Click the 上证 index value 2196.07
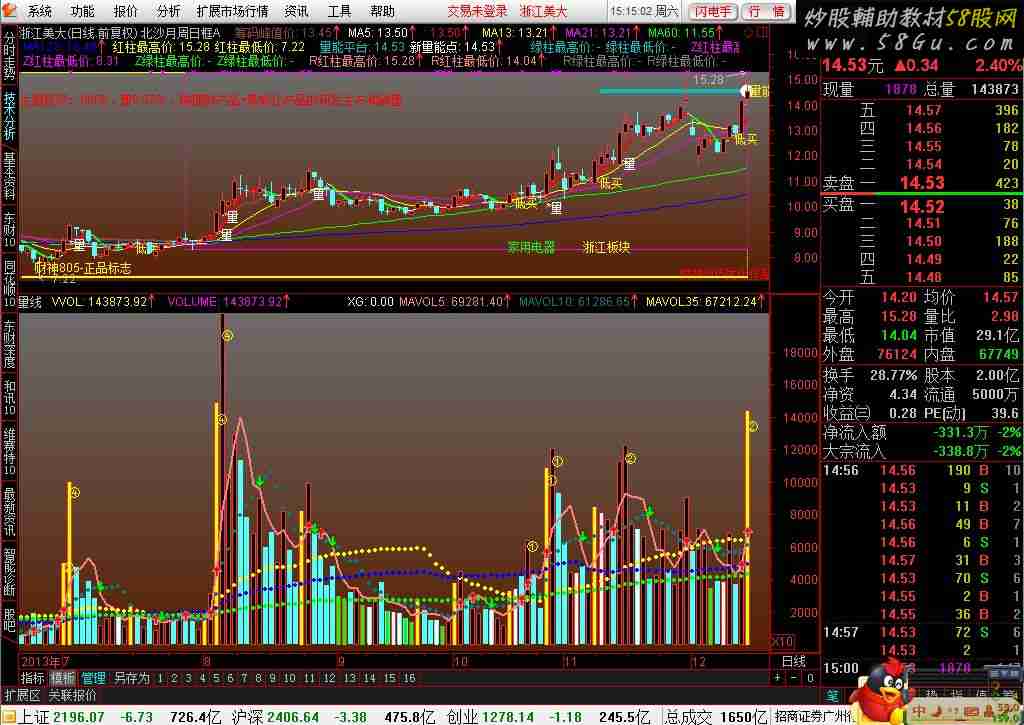 (x=78, y=717)
